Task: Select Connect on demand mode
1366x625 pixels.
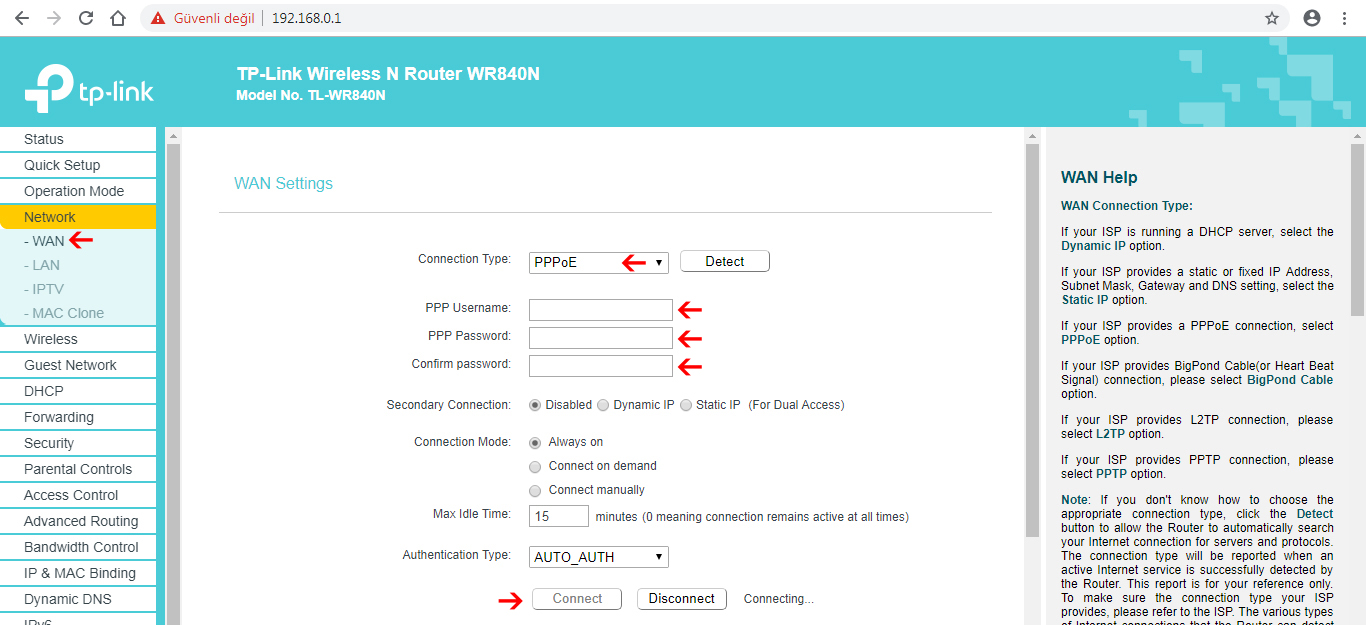Action: 535,466
